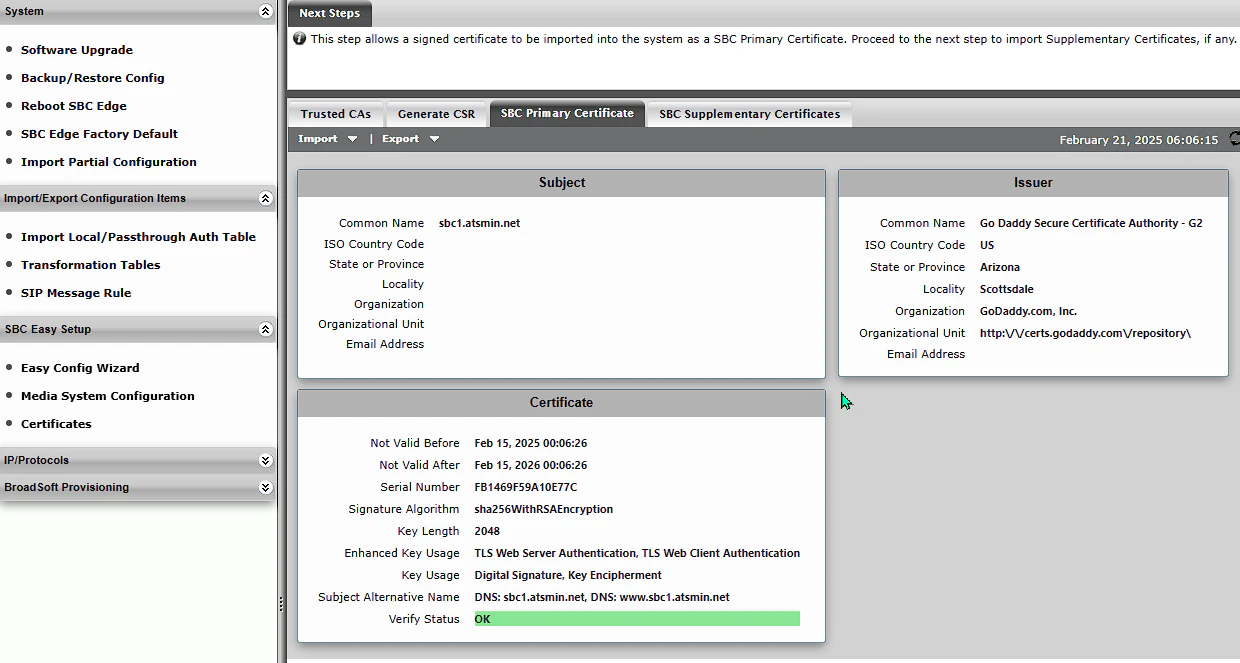Switch to the Trusted CAs tab
This screenshot has width=1240, height=663.
point(336,114)
